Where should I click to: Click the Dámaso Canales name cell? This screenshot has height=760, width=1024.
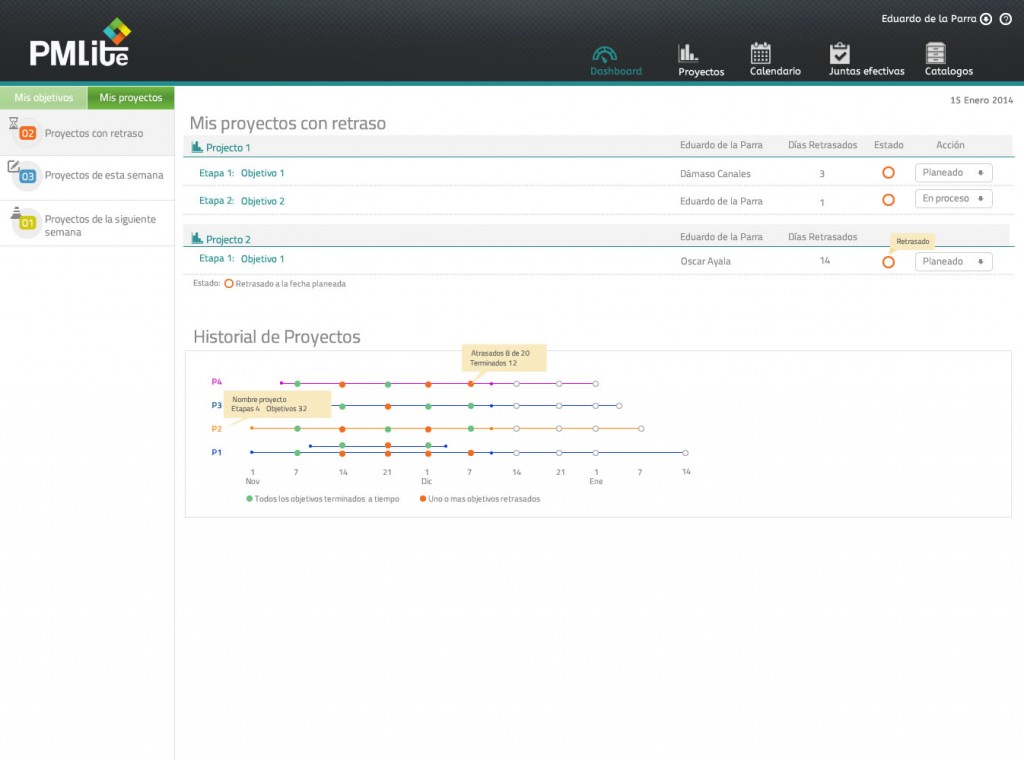pyautogui.click(x=715, y=174)
